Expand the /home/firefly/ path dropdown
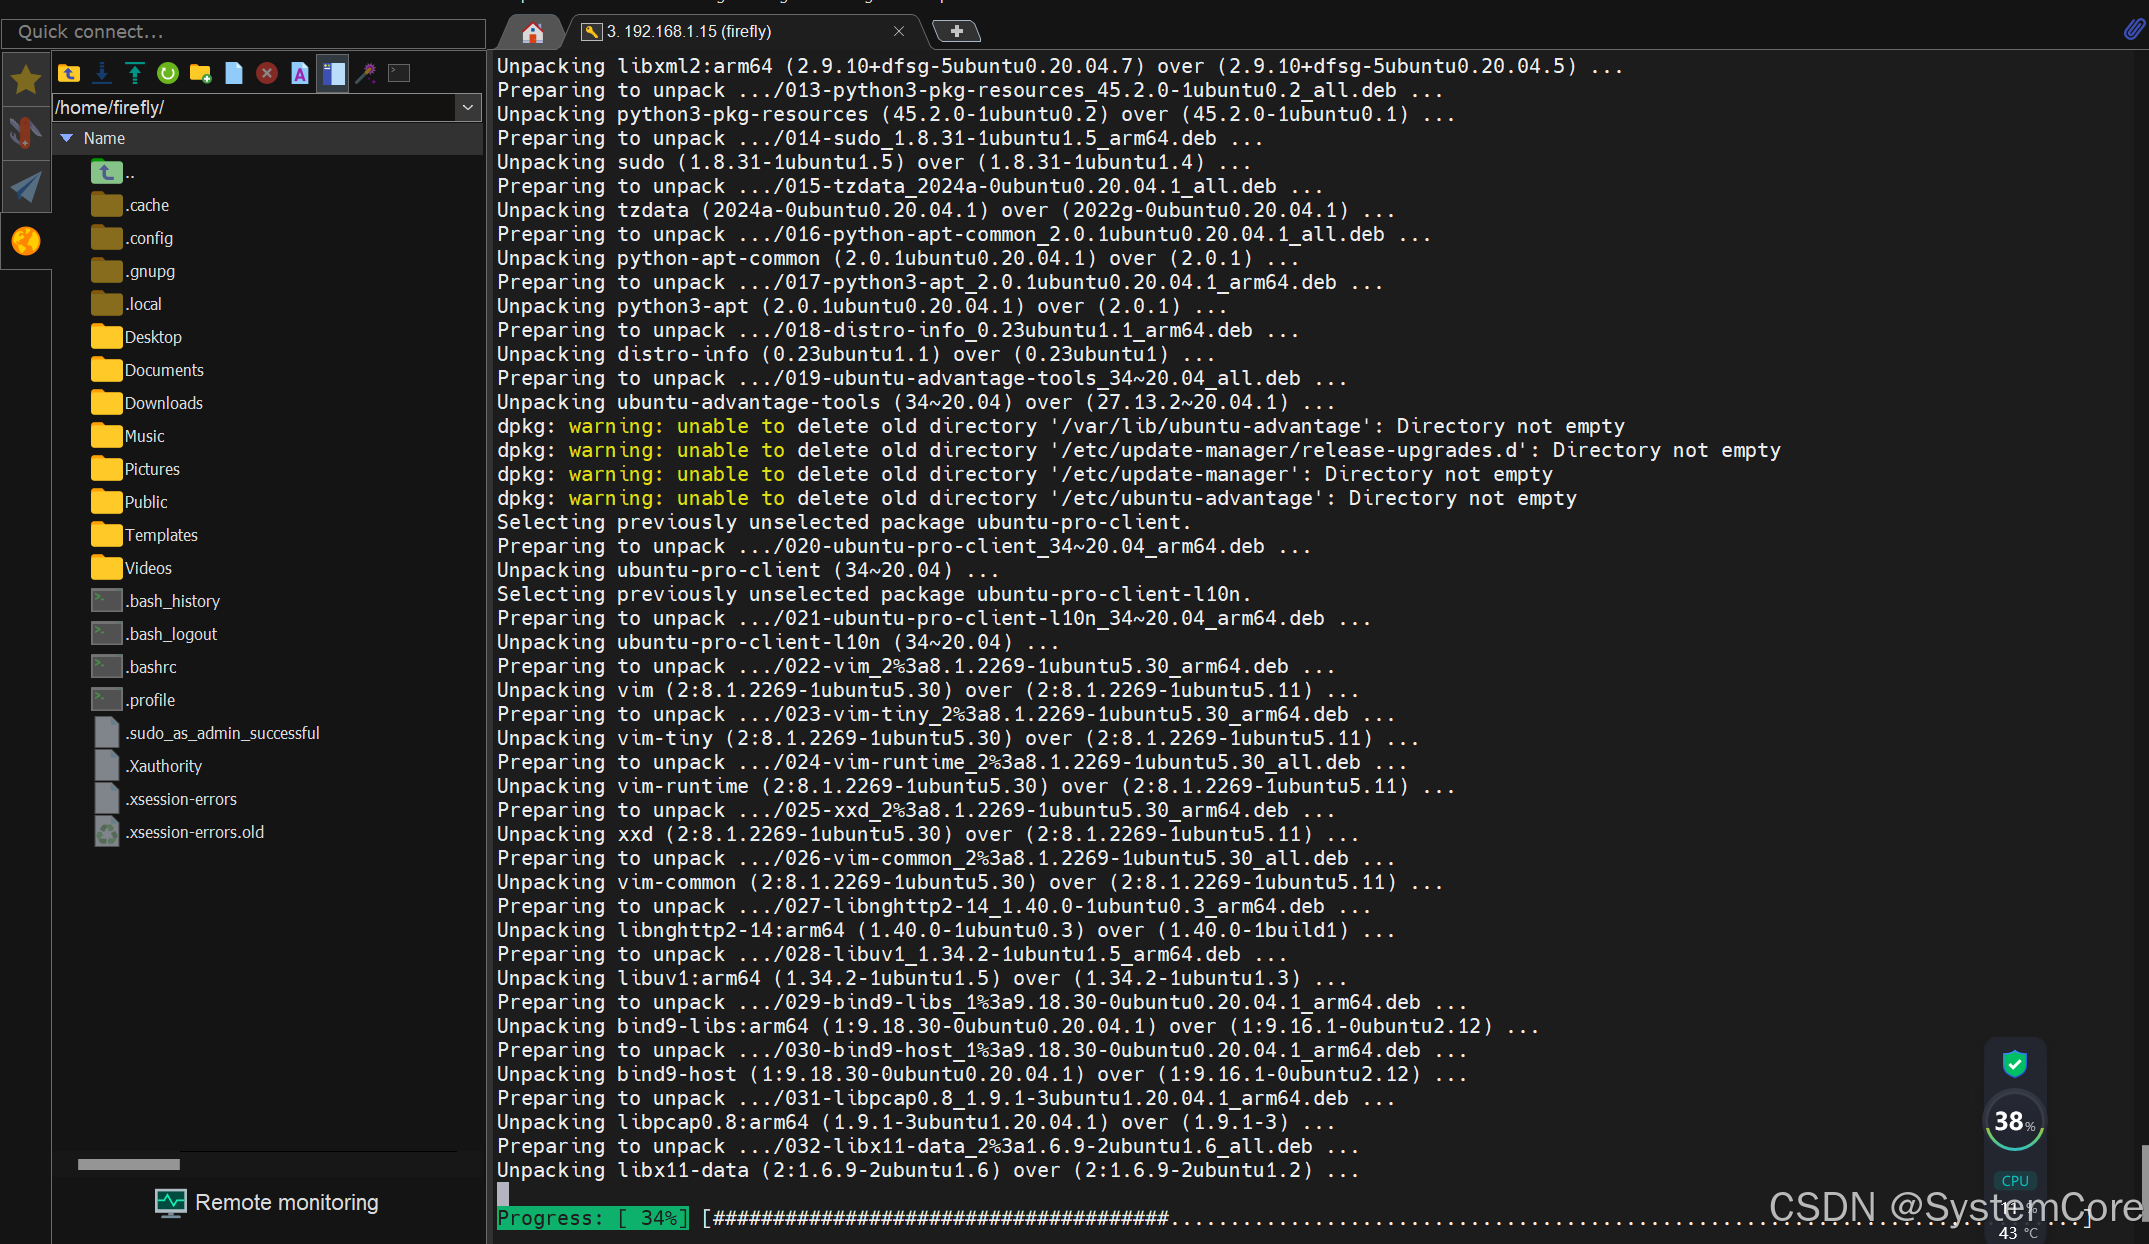The height and width of the screenshot is (1244, 2149). click(468, 107)
